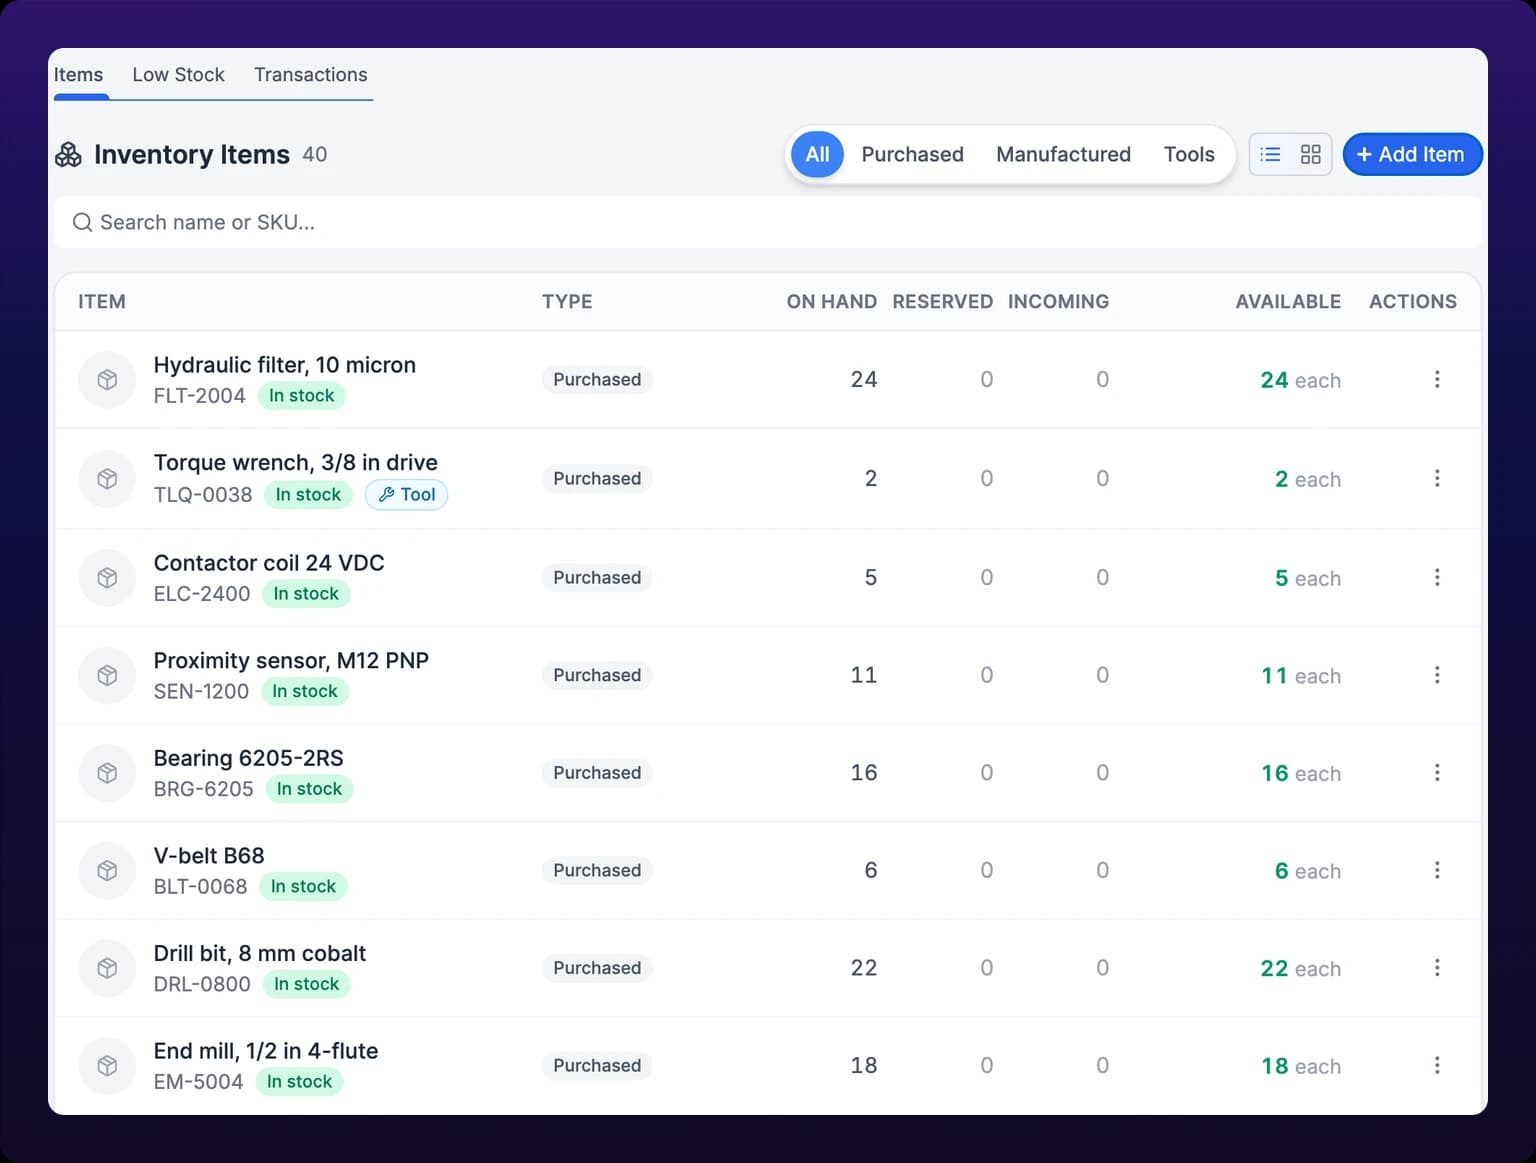Click the box icon beside Torque wrench
Screen dimensions: 1536x1163
[107, 478]
